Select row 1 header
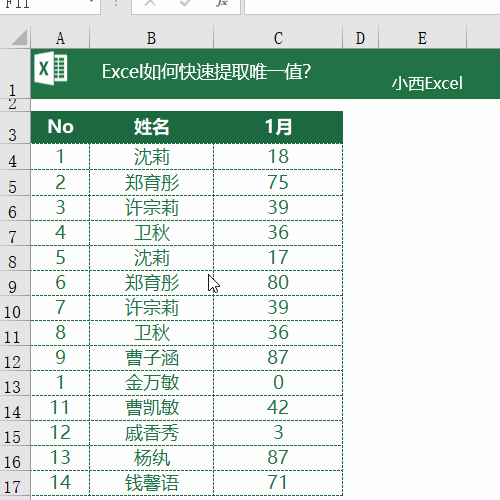 (15, 73)
